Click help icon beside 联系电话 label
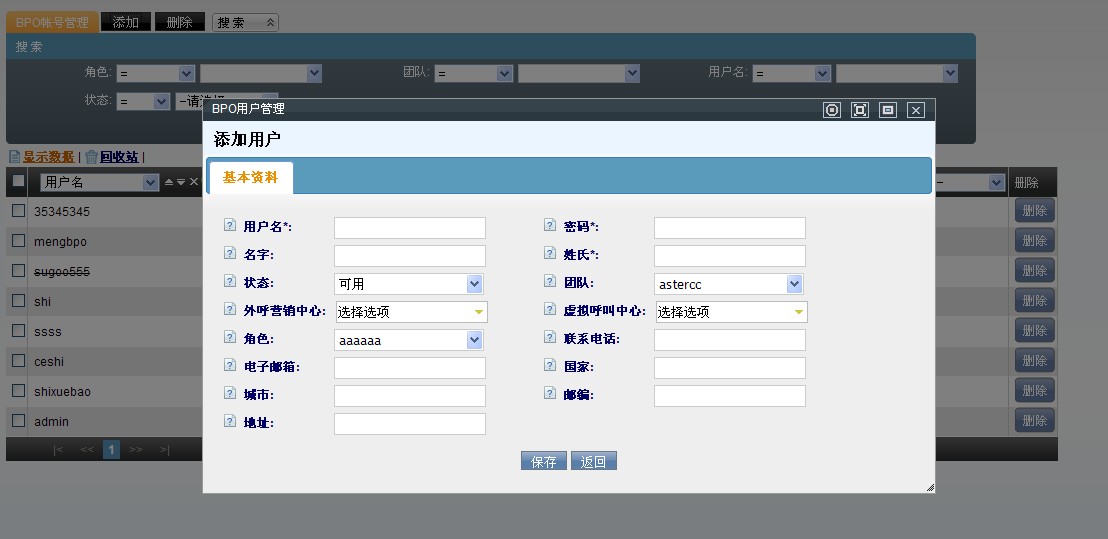 pyautogui.click(x=550, y=338)
